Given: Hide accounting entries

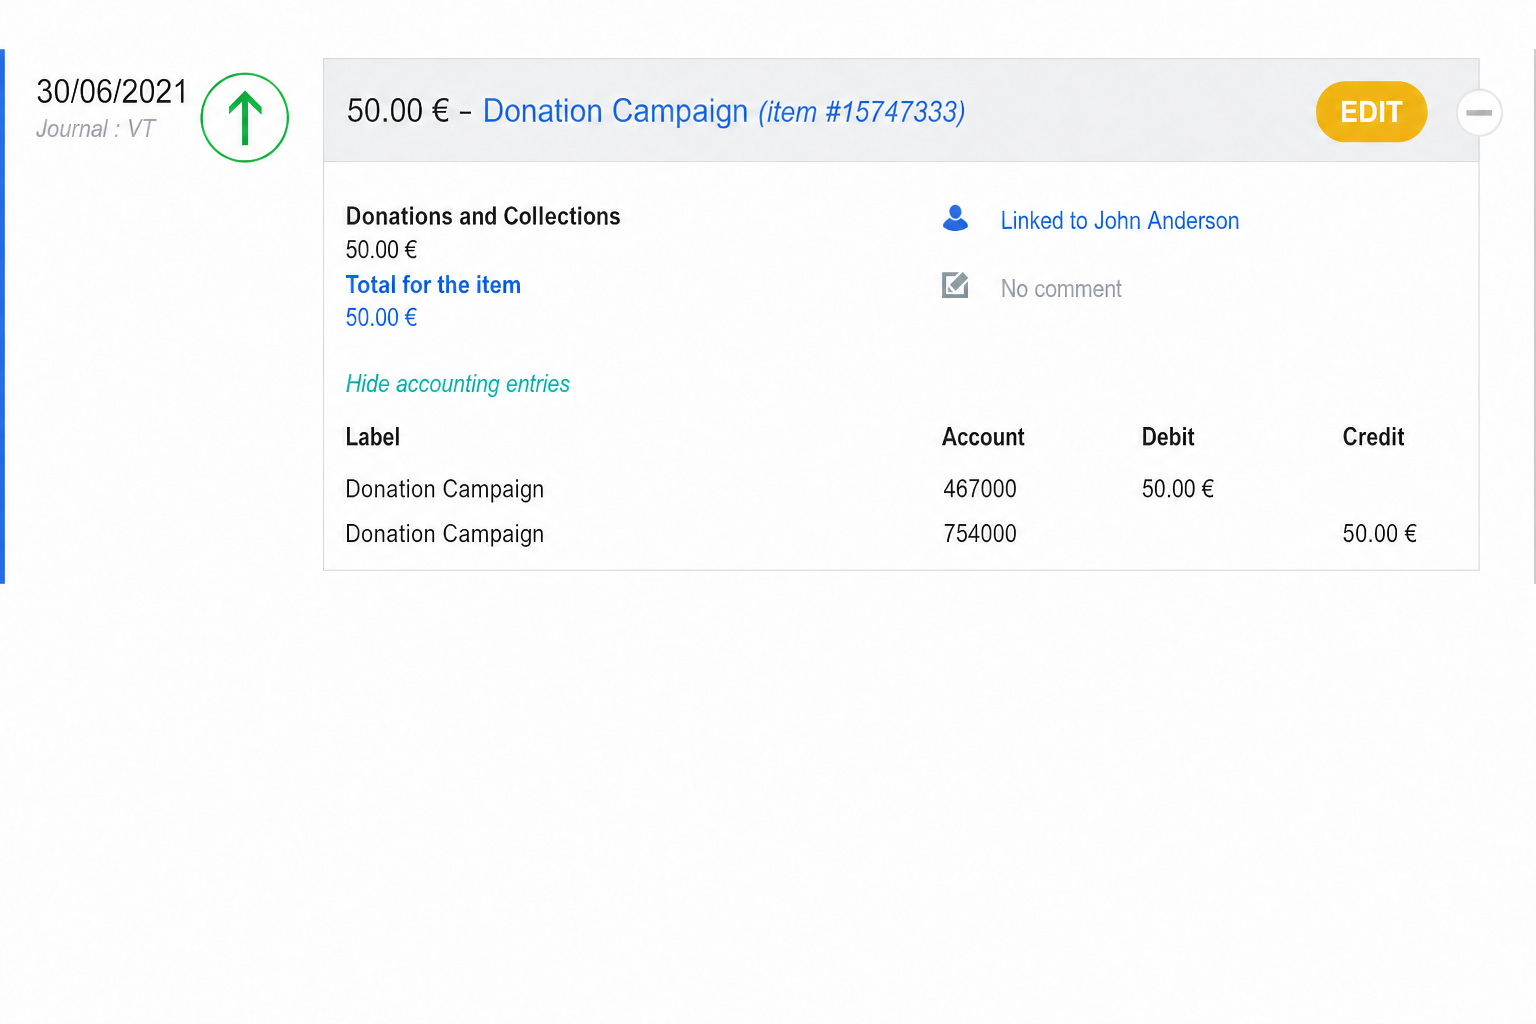Looking at the screenshot, I should coord(457,384).
